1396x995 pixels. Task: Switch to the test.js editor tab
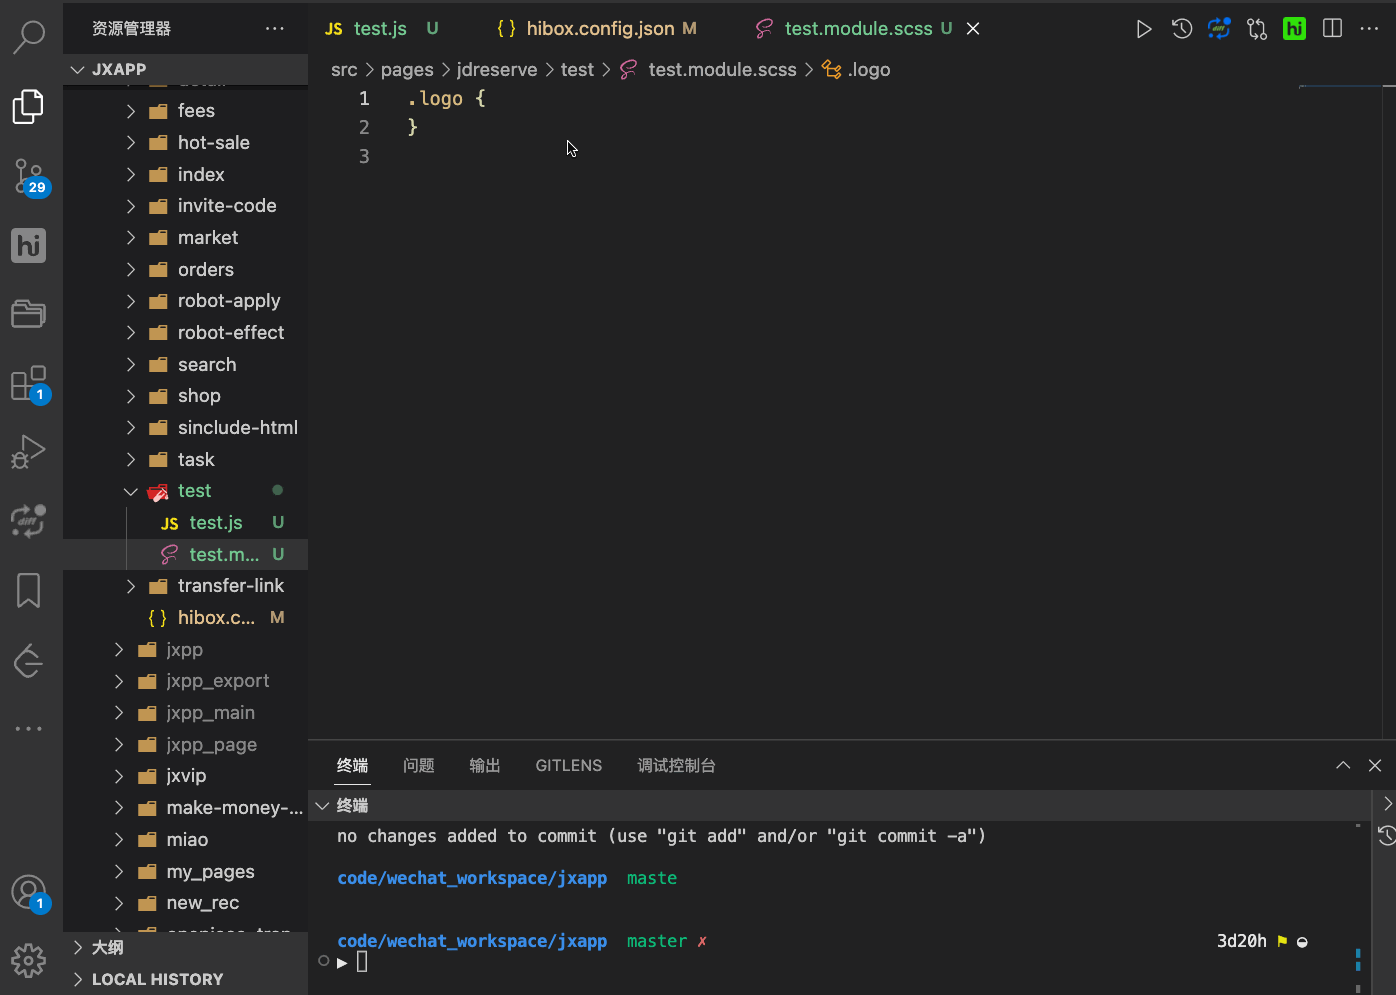pos(381,29)
